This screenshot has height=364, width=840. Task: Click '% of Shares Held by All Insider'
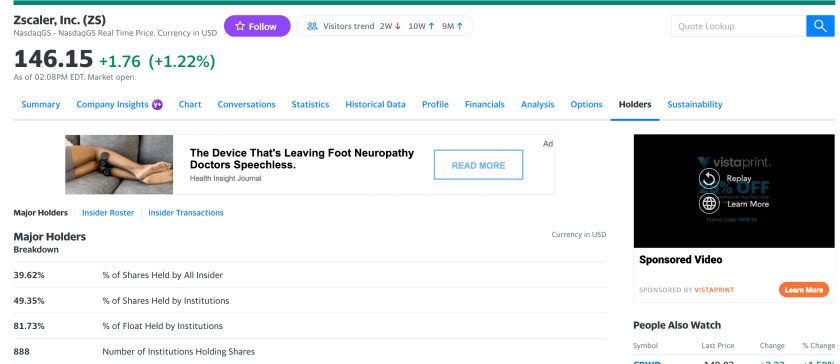click(x=163, y=275)
